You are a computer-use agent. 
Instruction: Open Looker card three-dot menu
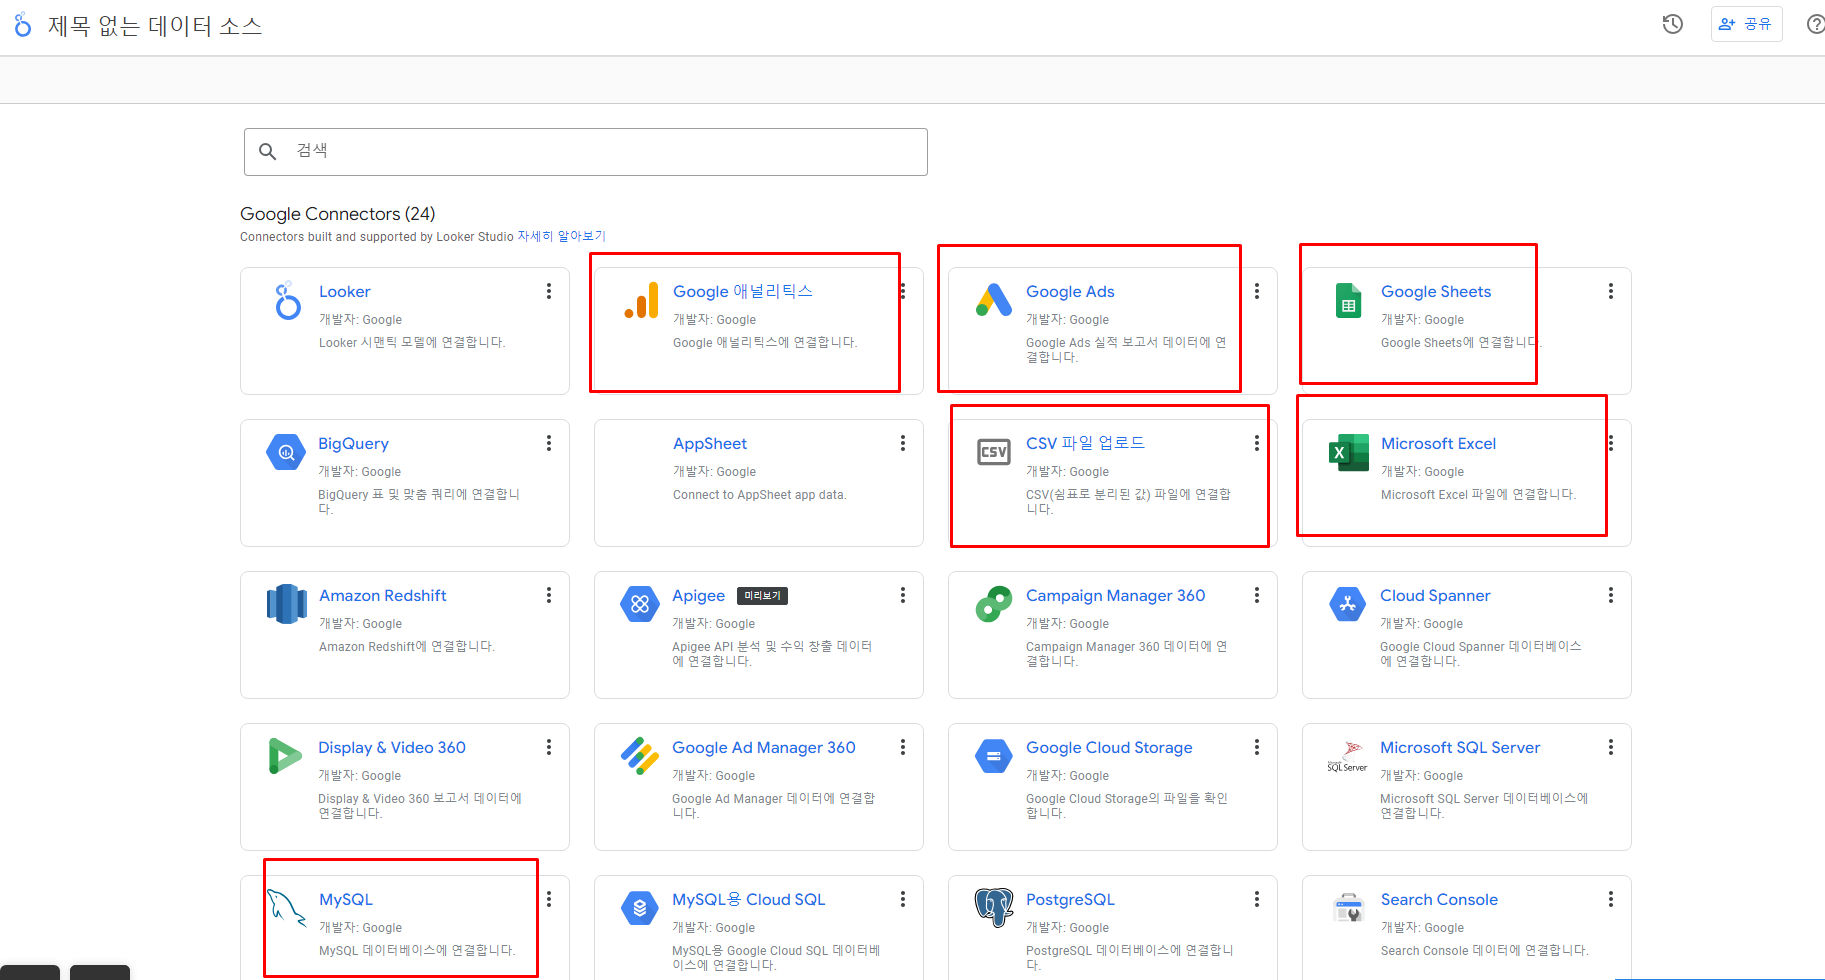549,291
